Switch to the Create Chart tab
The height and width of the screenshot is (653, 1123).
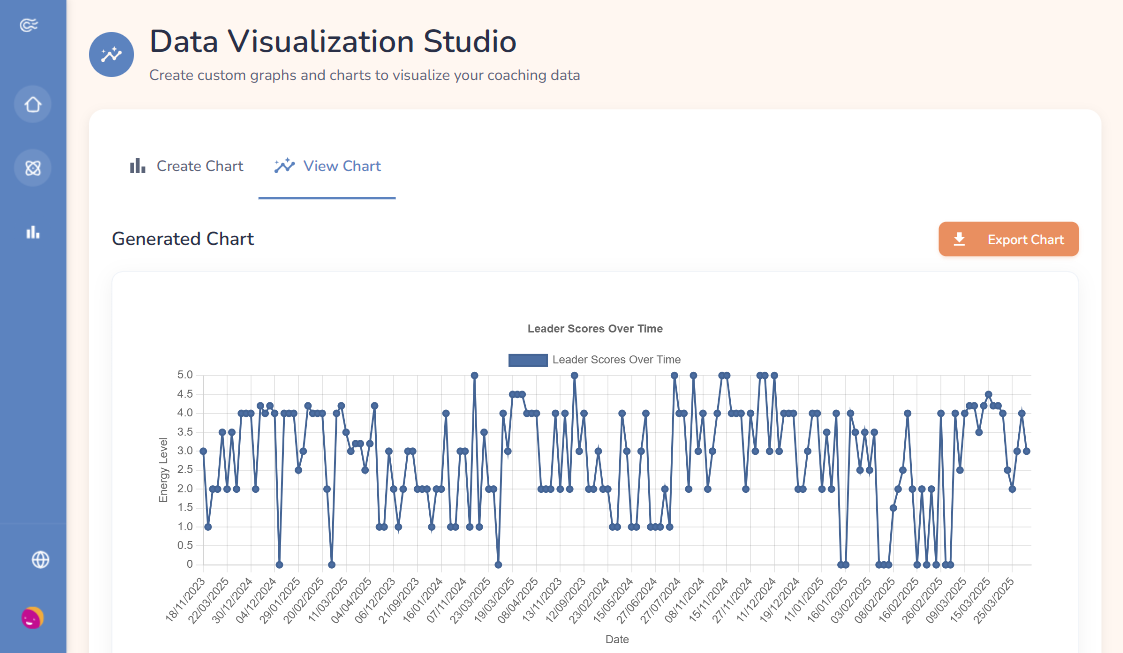point(186,166)
